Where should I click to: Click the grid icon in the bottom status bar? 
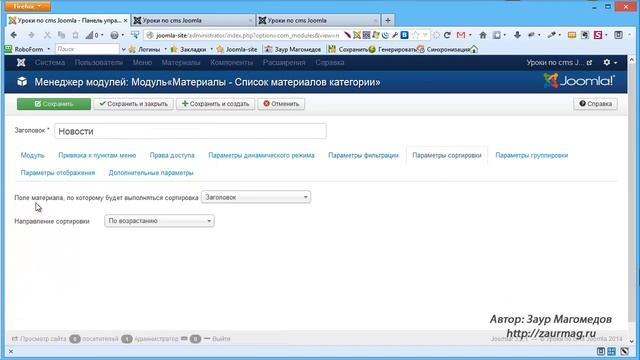[x=611, y=351]
